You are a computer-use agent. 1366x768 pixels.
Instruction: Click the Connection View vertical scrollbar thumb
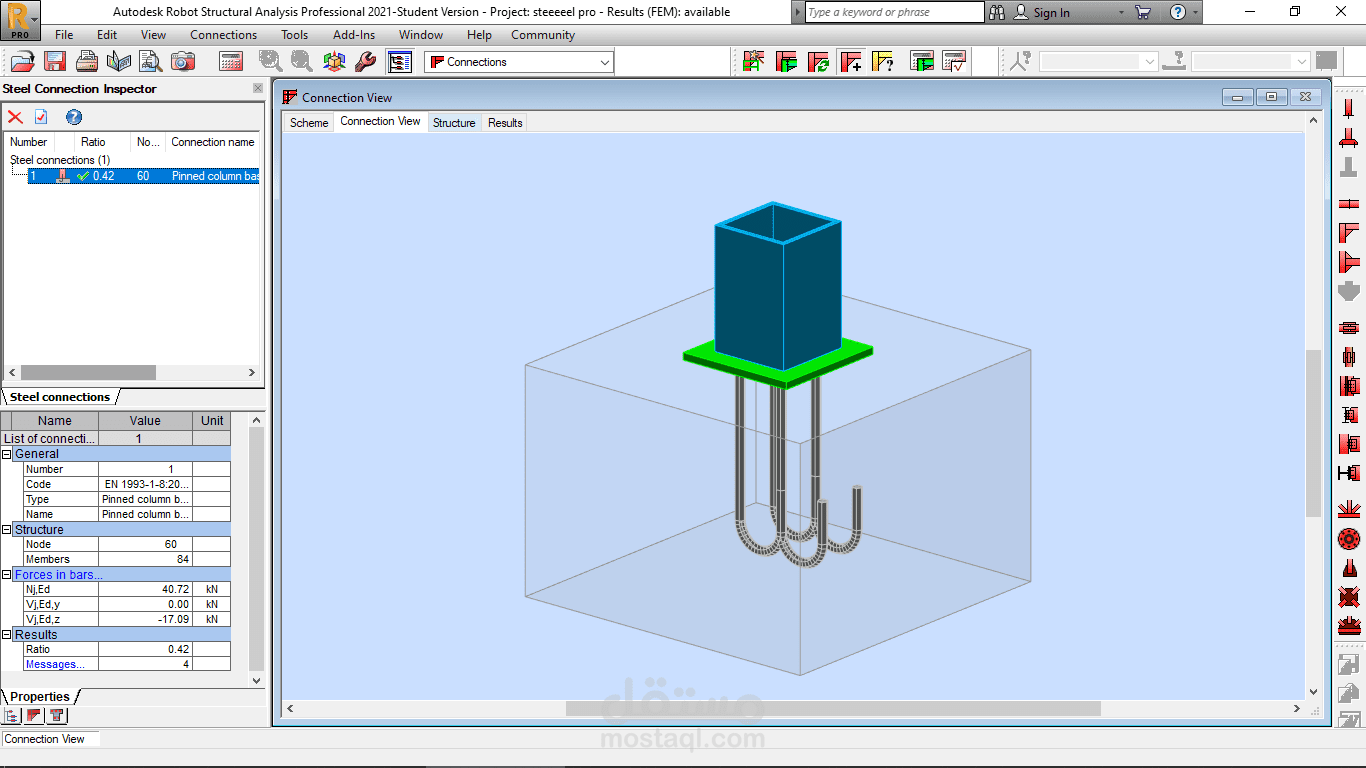click(1313, 433)
